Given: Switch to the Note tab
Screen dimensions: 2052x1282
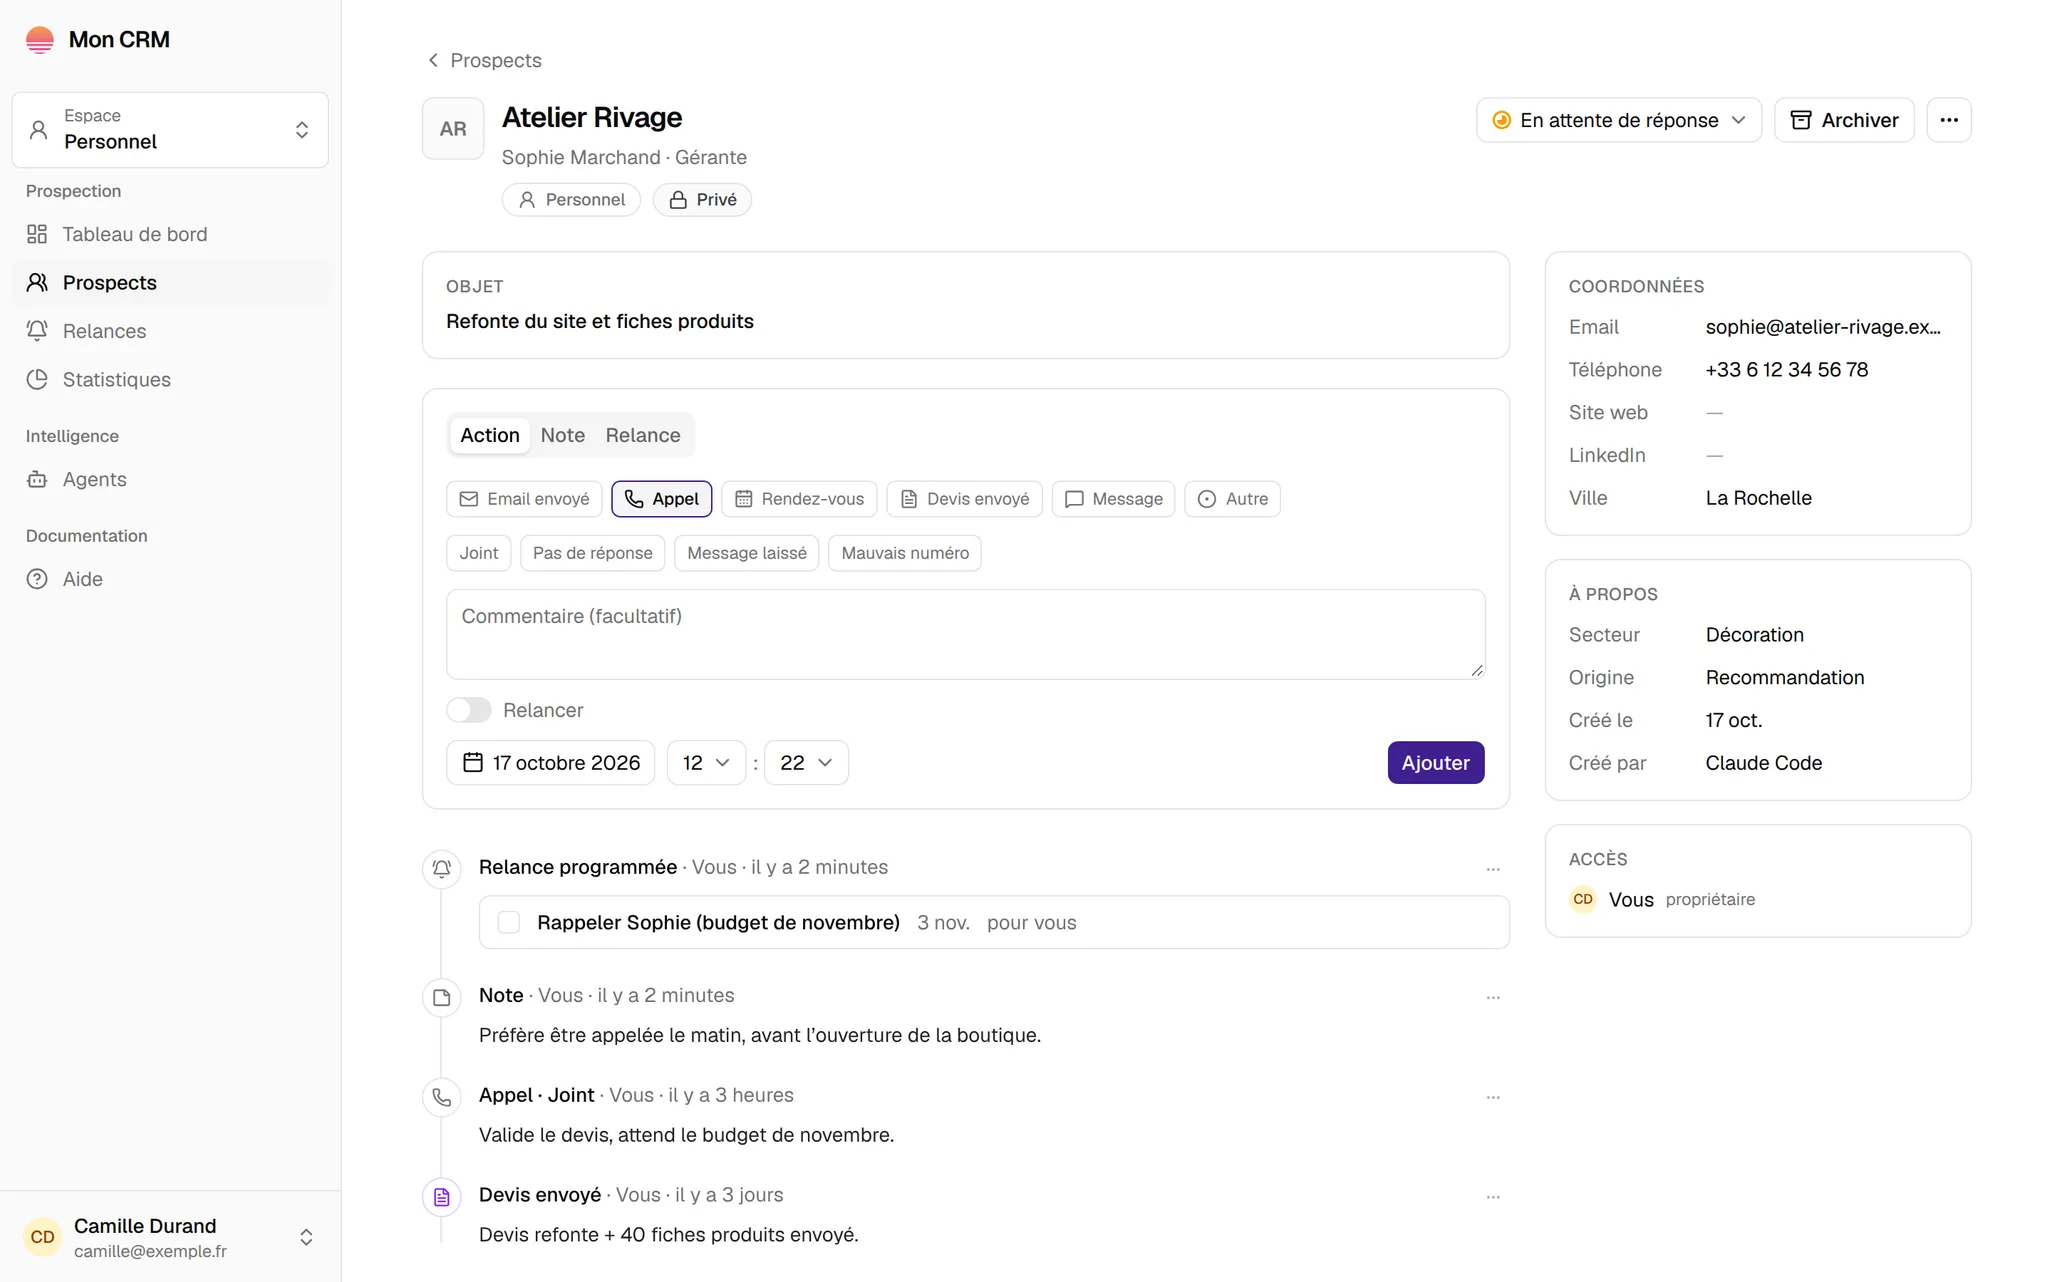Looking at the screenshot, I should (x=563, y=435).
